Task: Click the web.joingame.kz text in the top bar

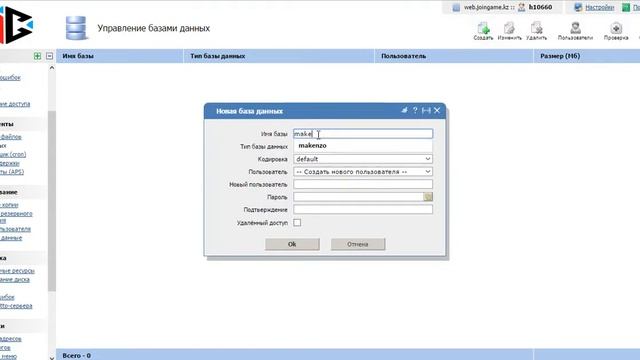Action: tap(486, 7)
